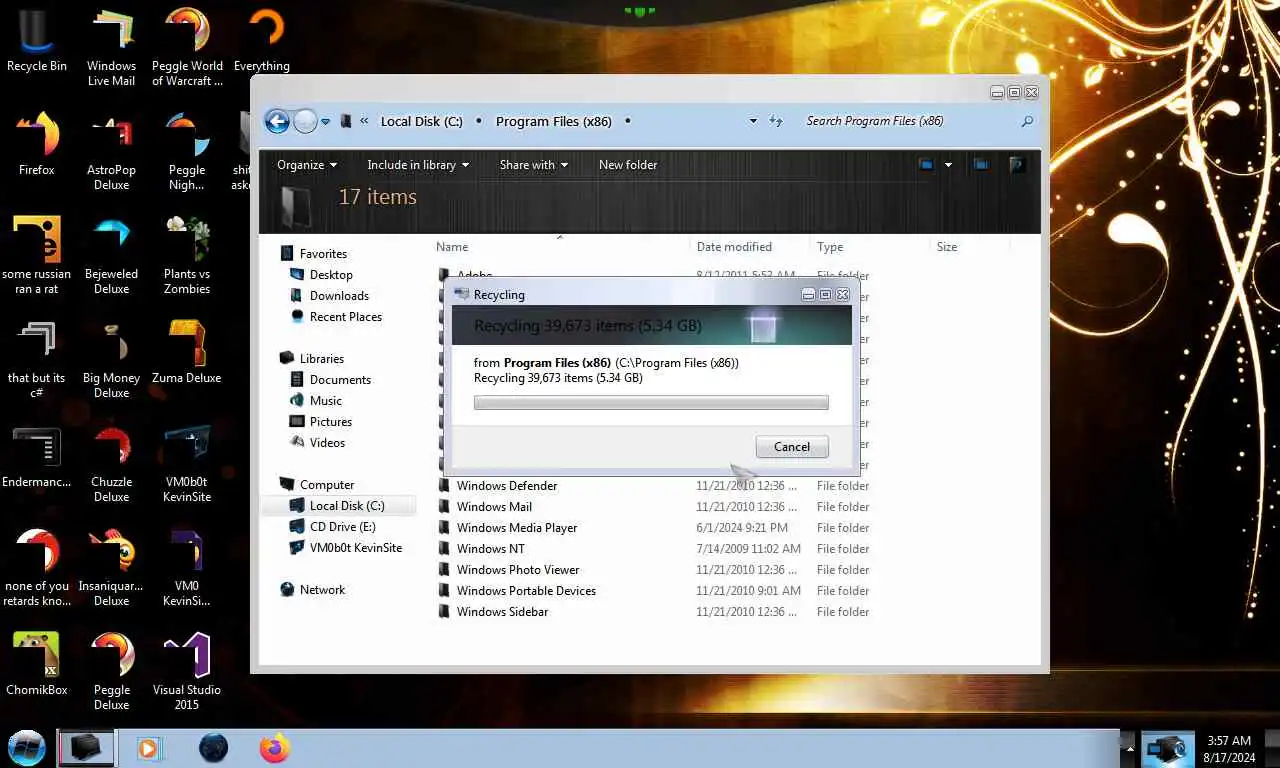Screen dimensions: 1280x768
Task: Launch Windows Live Mail desktop shortcut
Action: (x=111, y=48)
